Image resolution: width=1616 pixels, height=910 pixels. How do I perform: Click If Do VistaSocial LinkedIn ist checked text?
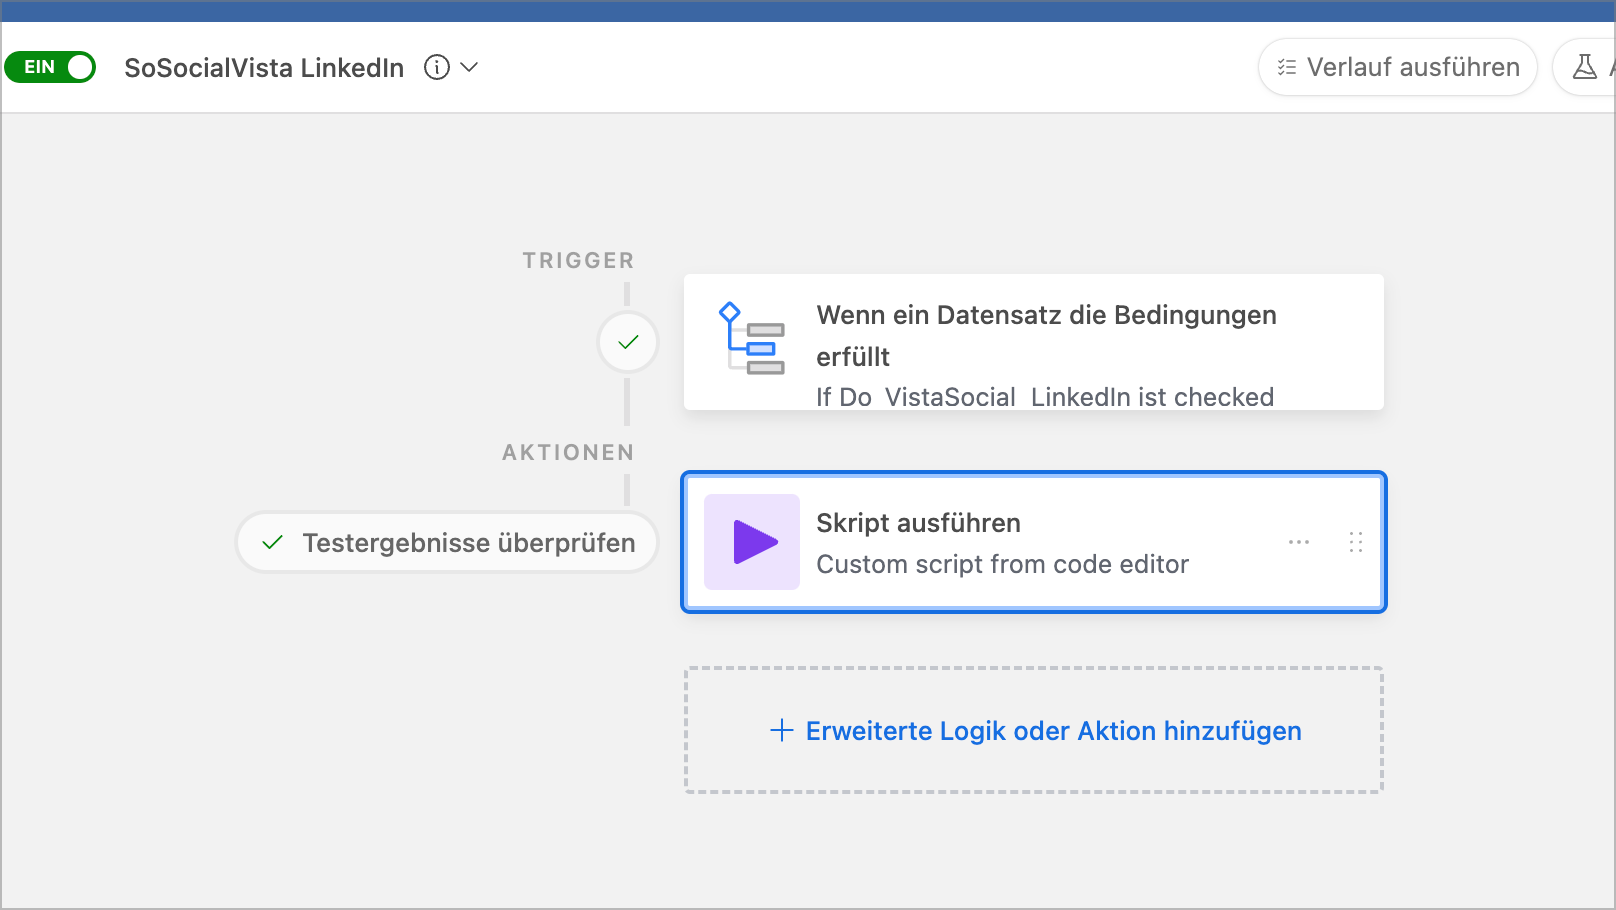[x=1045, y=397]
